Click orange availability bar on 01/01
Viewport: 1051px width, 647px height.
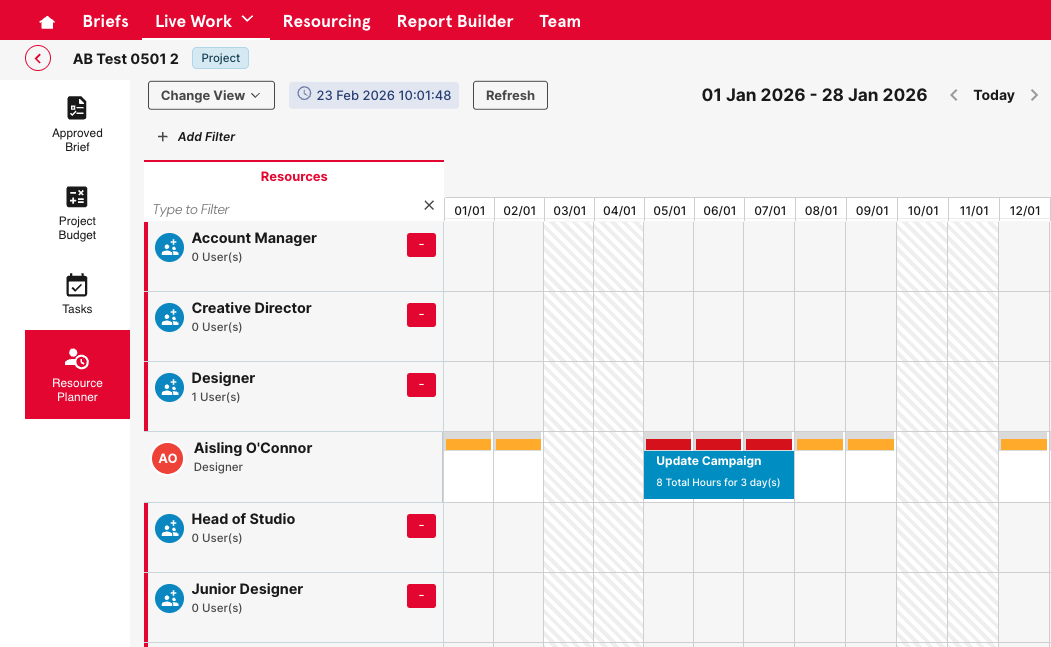point(468,444)
